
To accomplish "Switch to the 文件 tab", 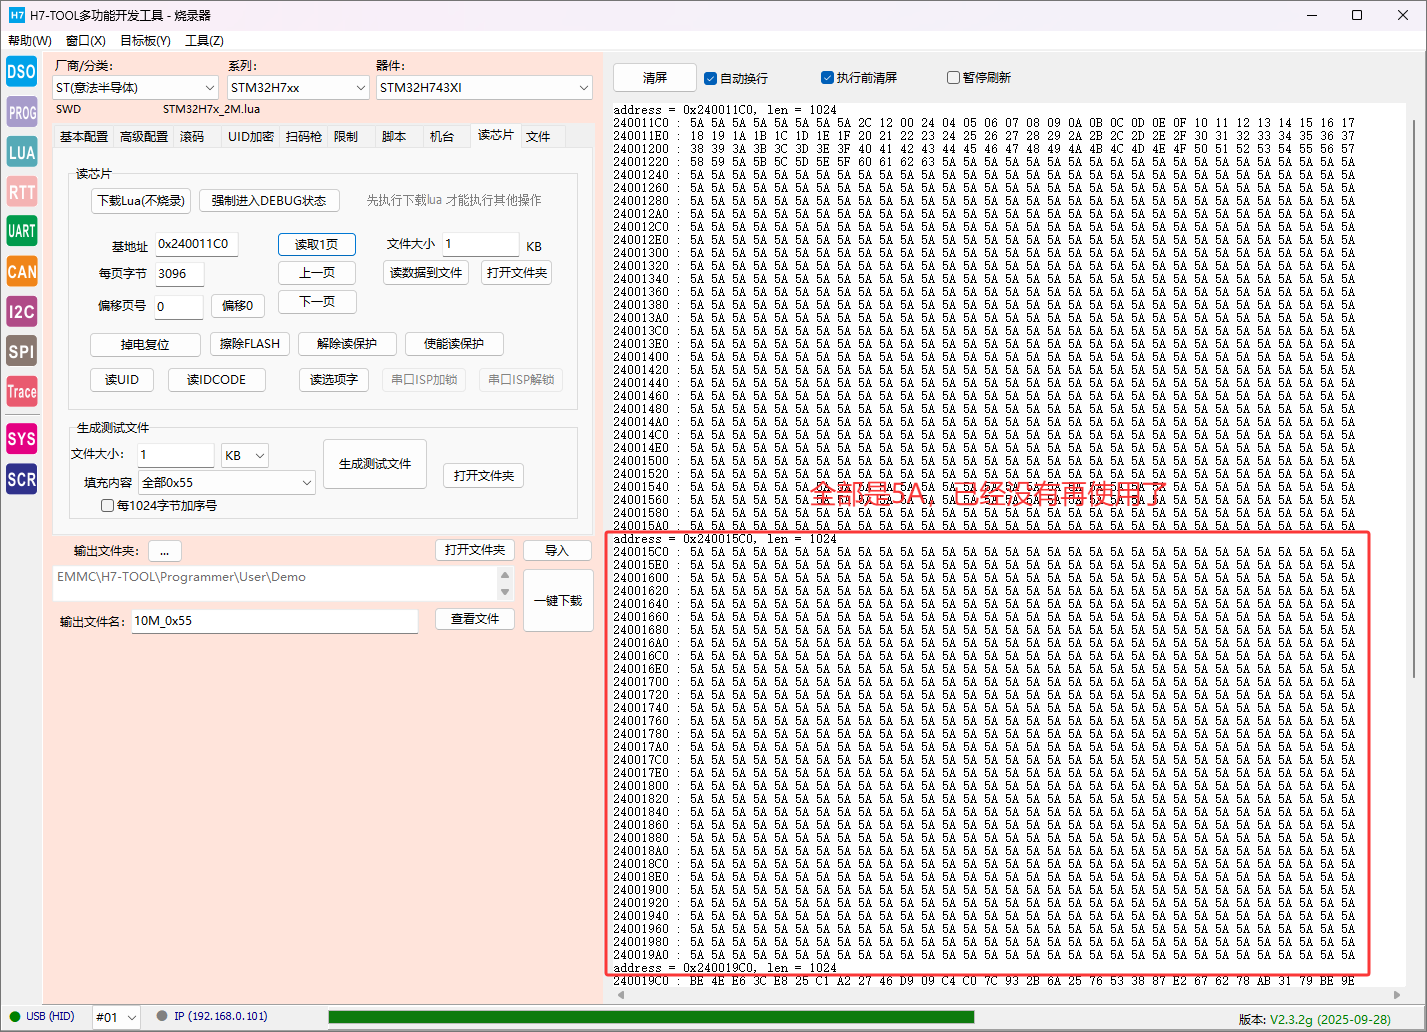I will tap(538, 137).
